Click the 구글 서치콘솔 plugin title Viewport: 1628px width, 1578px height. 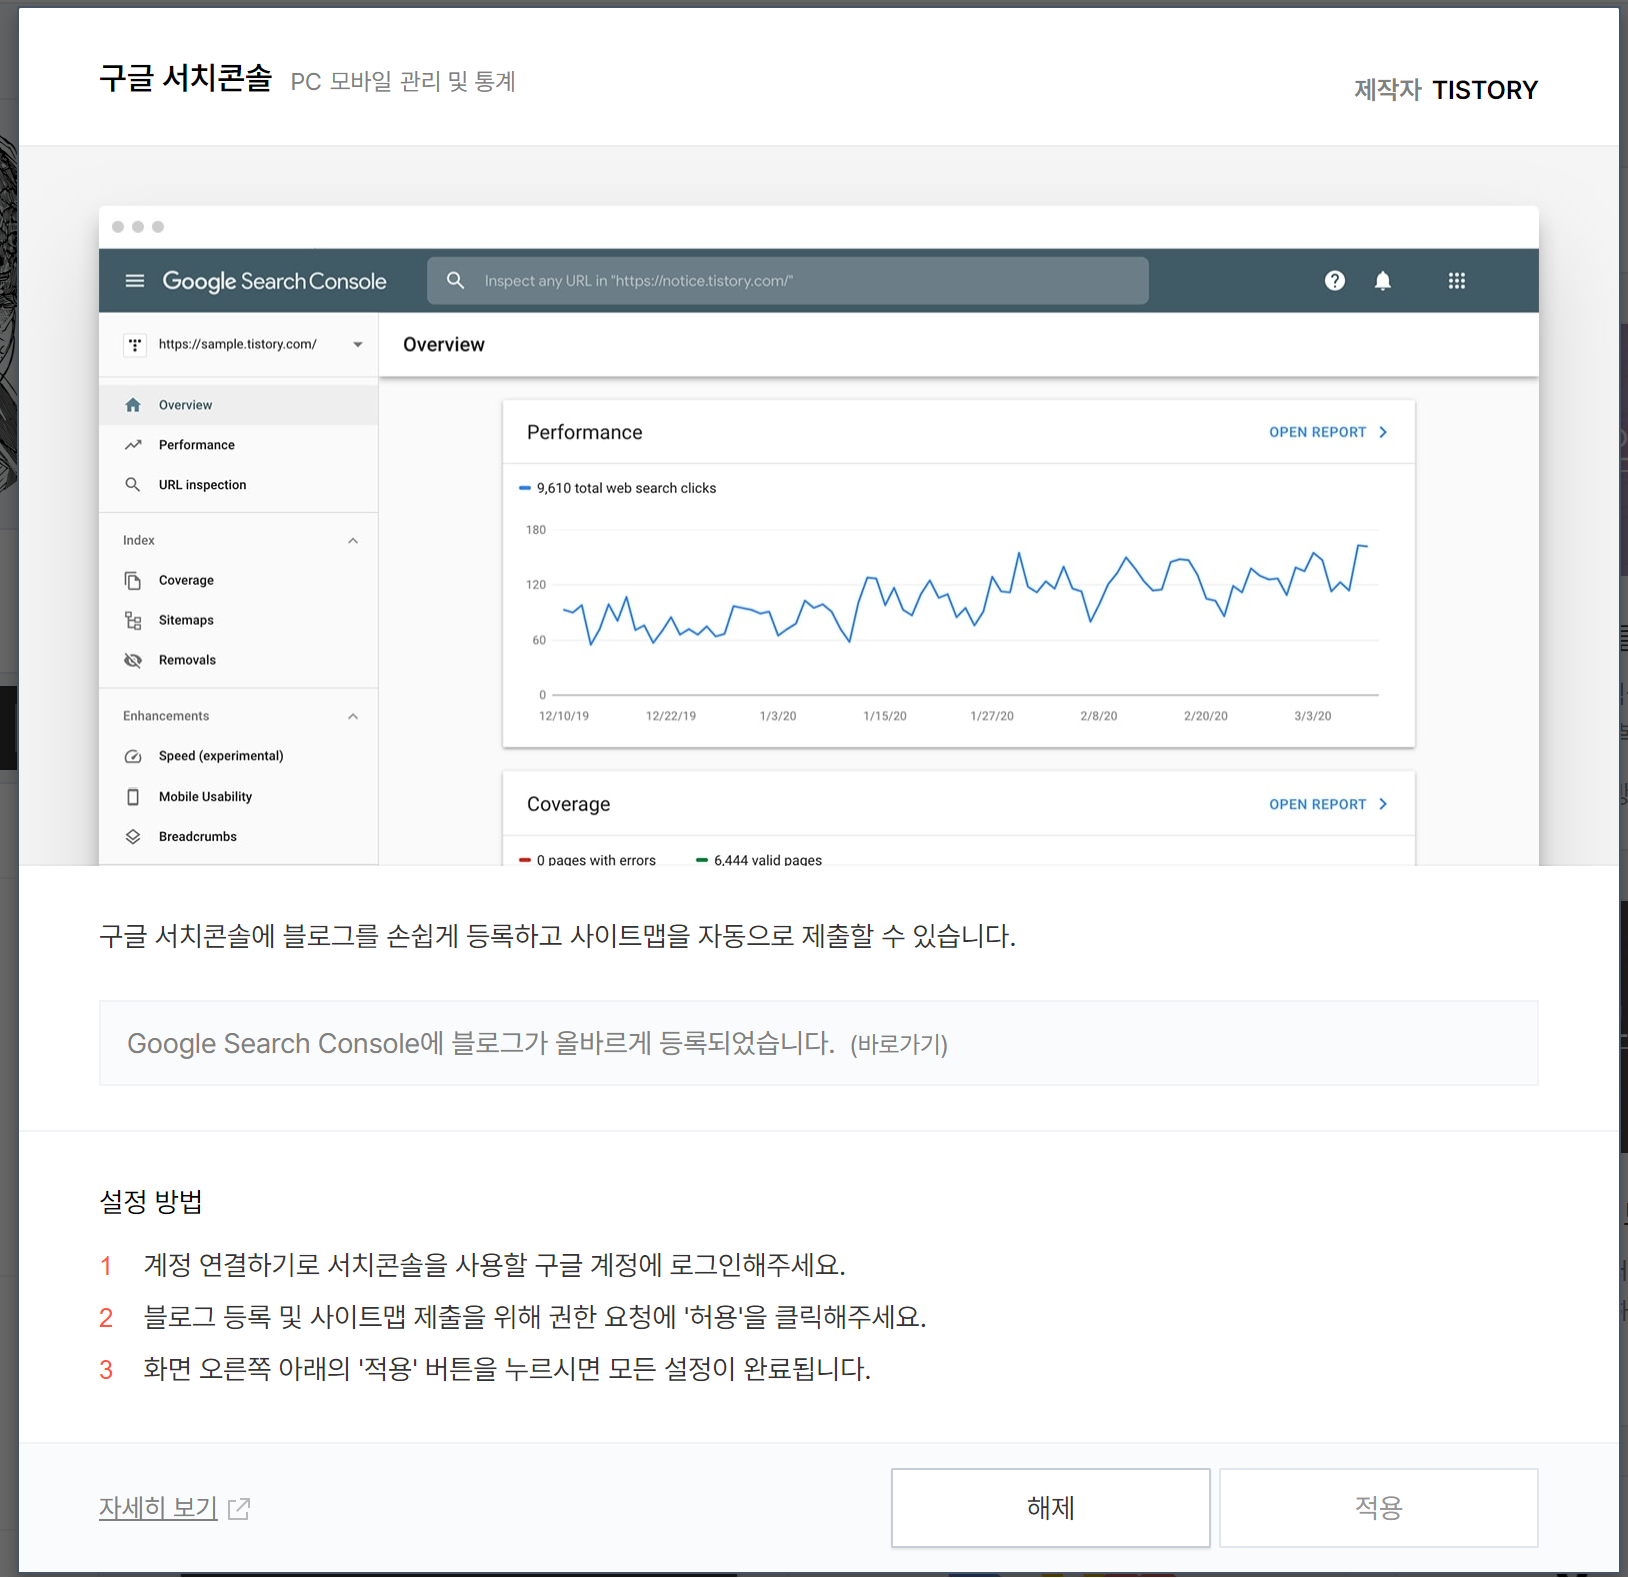(x=186, y=78)
